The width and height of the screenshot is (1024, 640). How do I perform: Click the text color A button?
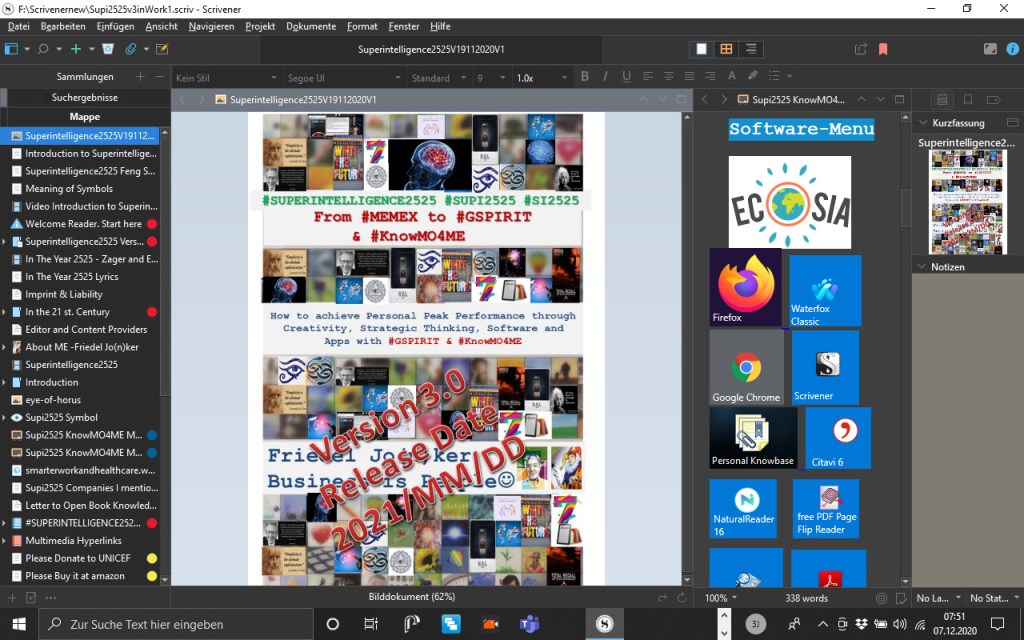point(731,77)
